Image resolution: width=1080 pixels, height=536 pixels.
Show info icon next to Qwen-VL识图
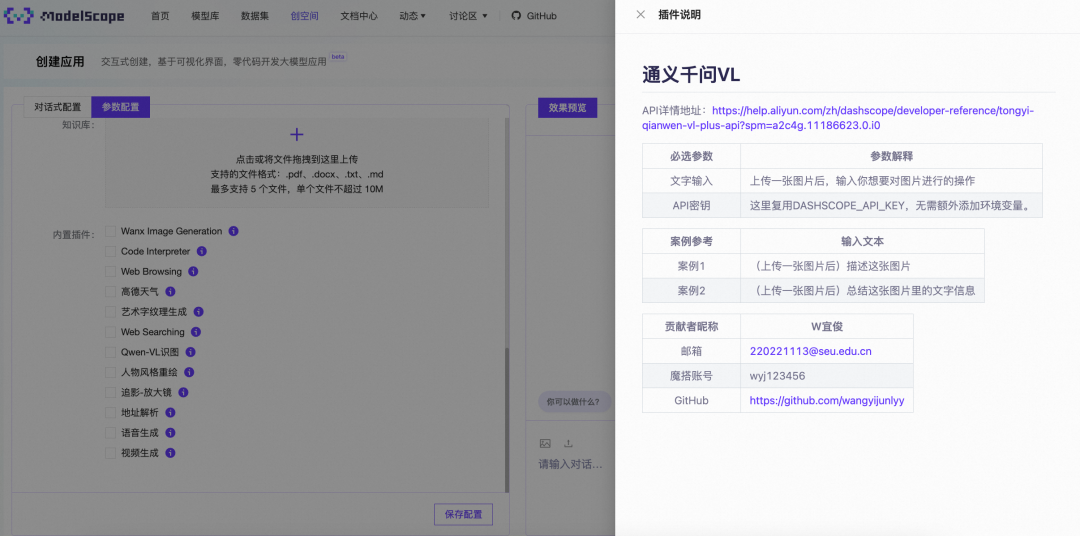190,352
